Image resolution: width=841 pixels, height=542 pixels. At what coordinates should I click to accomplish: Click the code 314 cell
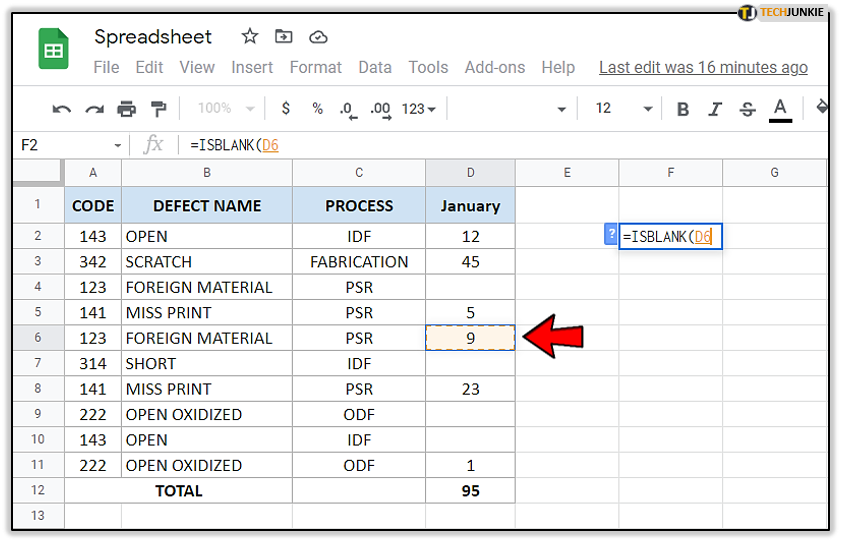click(x=93, y=363)
